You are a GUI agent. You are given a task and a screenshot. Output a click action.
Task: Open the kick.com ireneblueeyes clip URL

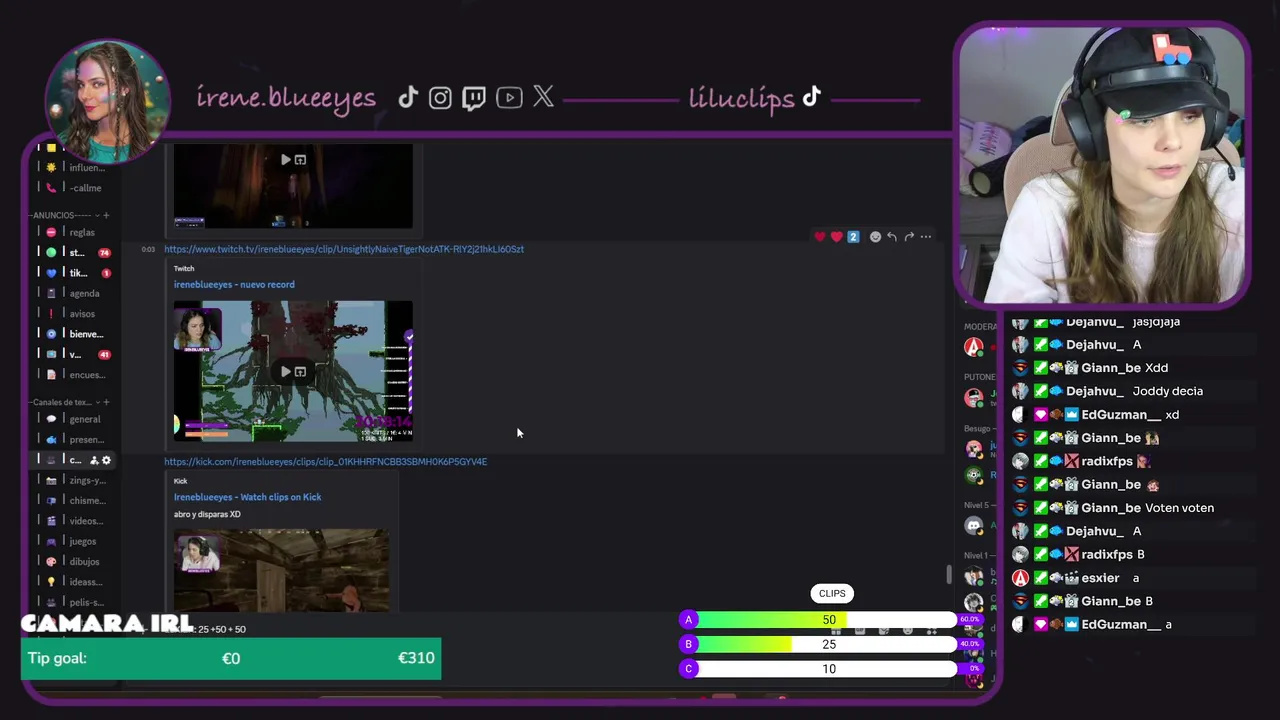point(326,462)
